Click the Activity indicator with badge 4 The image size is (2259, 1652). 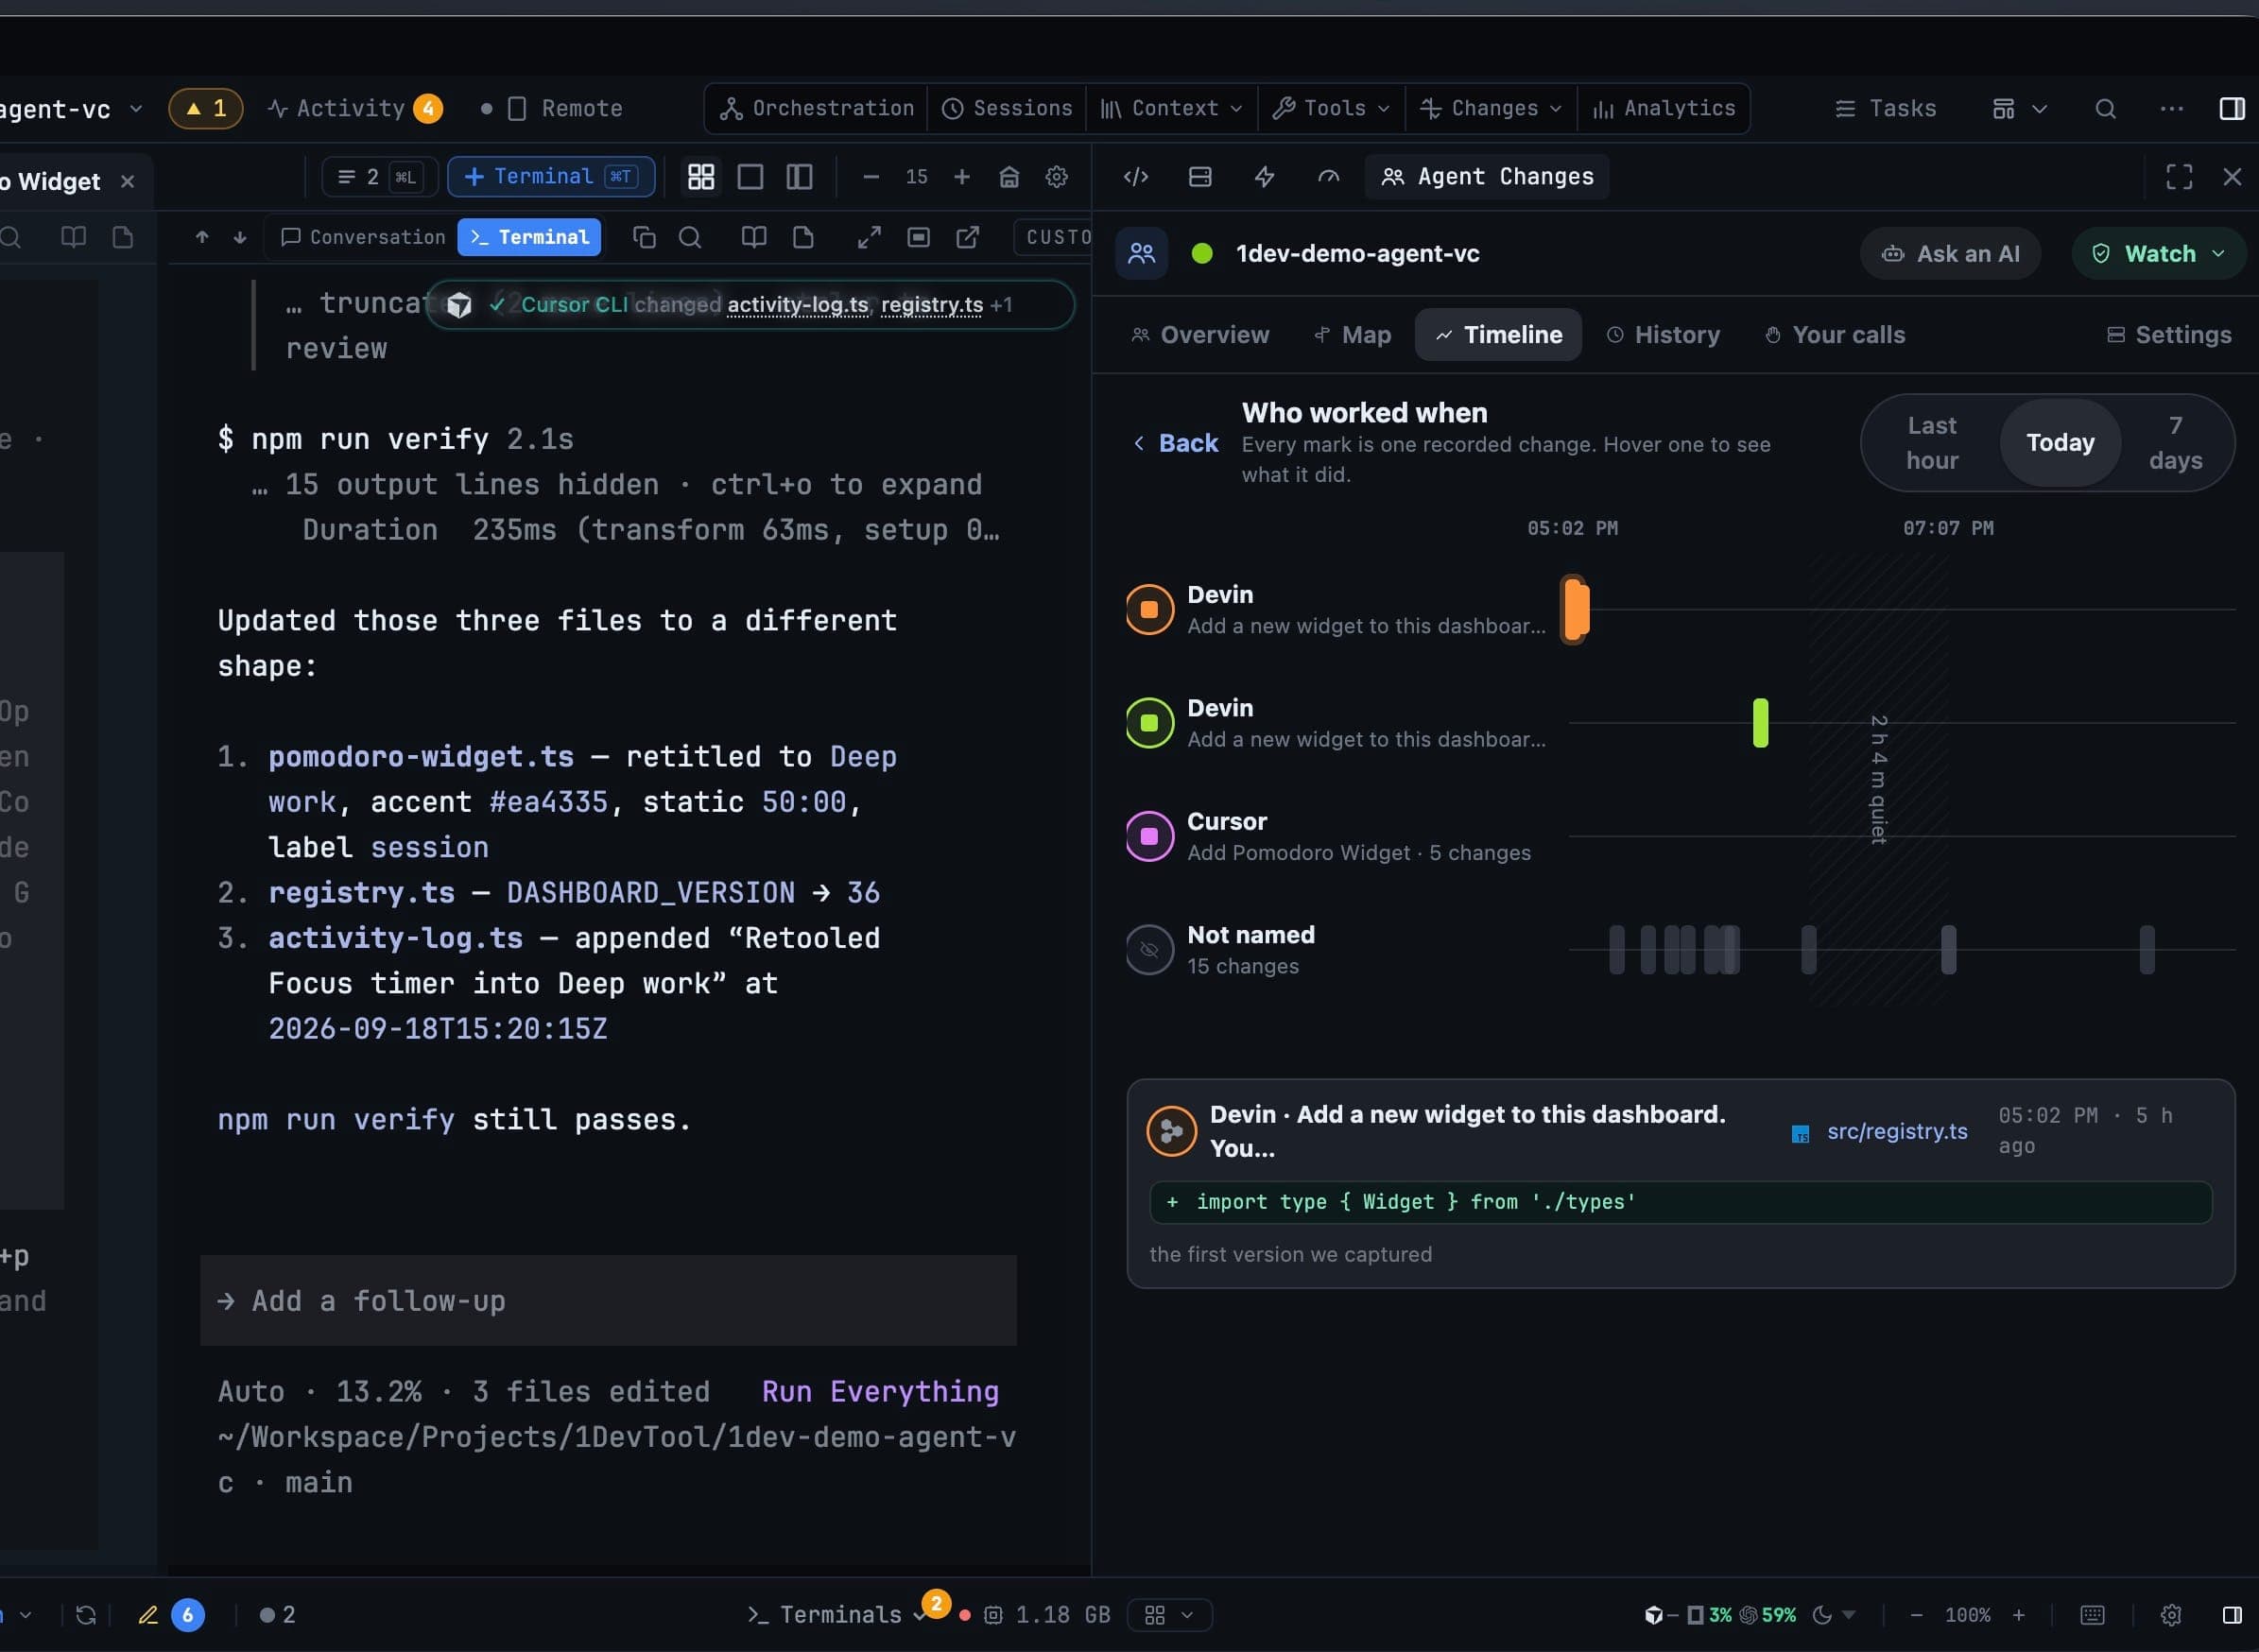(355, 108)
